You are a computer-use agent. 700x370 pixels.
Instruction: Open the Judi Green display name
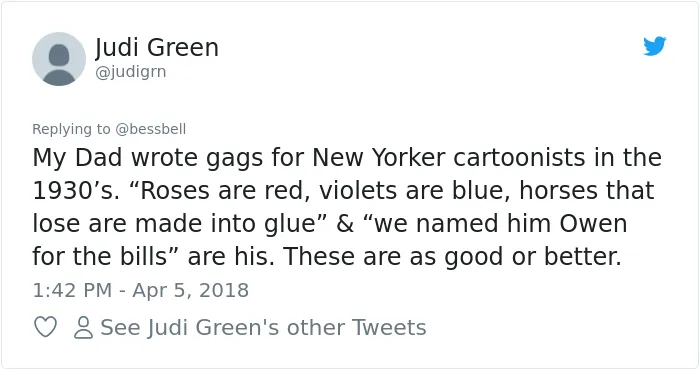(x=157, y=47)
